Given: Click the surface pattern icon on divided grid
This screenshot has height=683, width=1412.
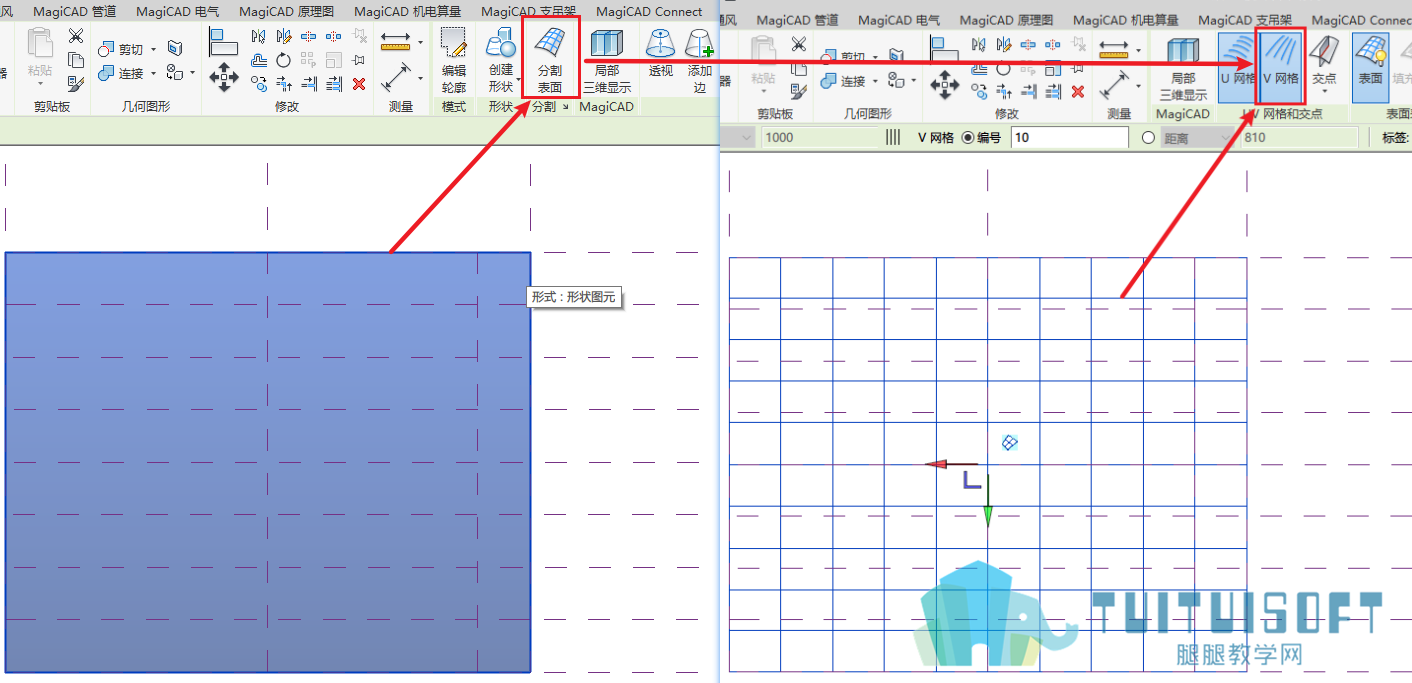Looking at the screenshot, I should [x=1010, y=442].
